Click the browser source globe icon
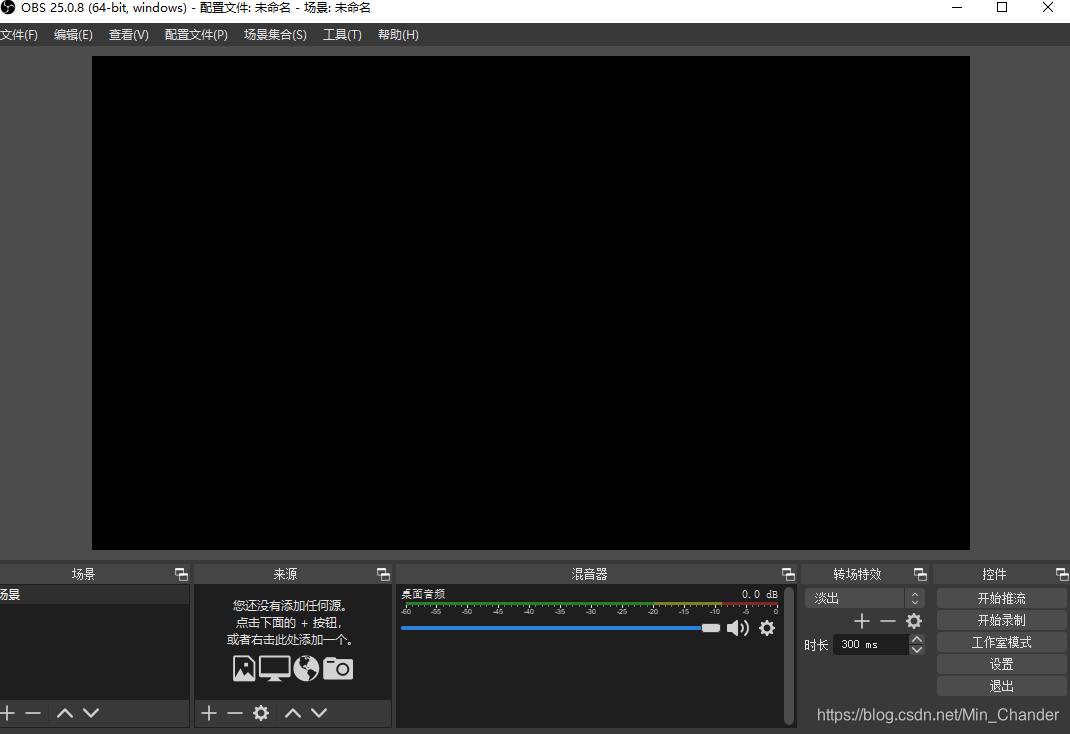Viewport: 1070px width, 734px height. (x=306, y=669)
